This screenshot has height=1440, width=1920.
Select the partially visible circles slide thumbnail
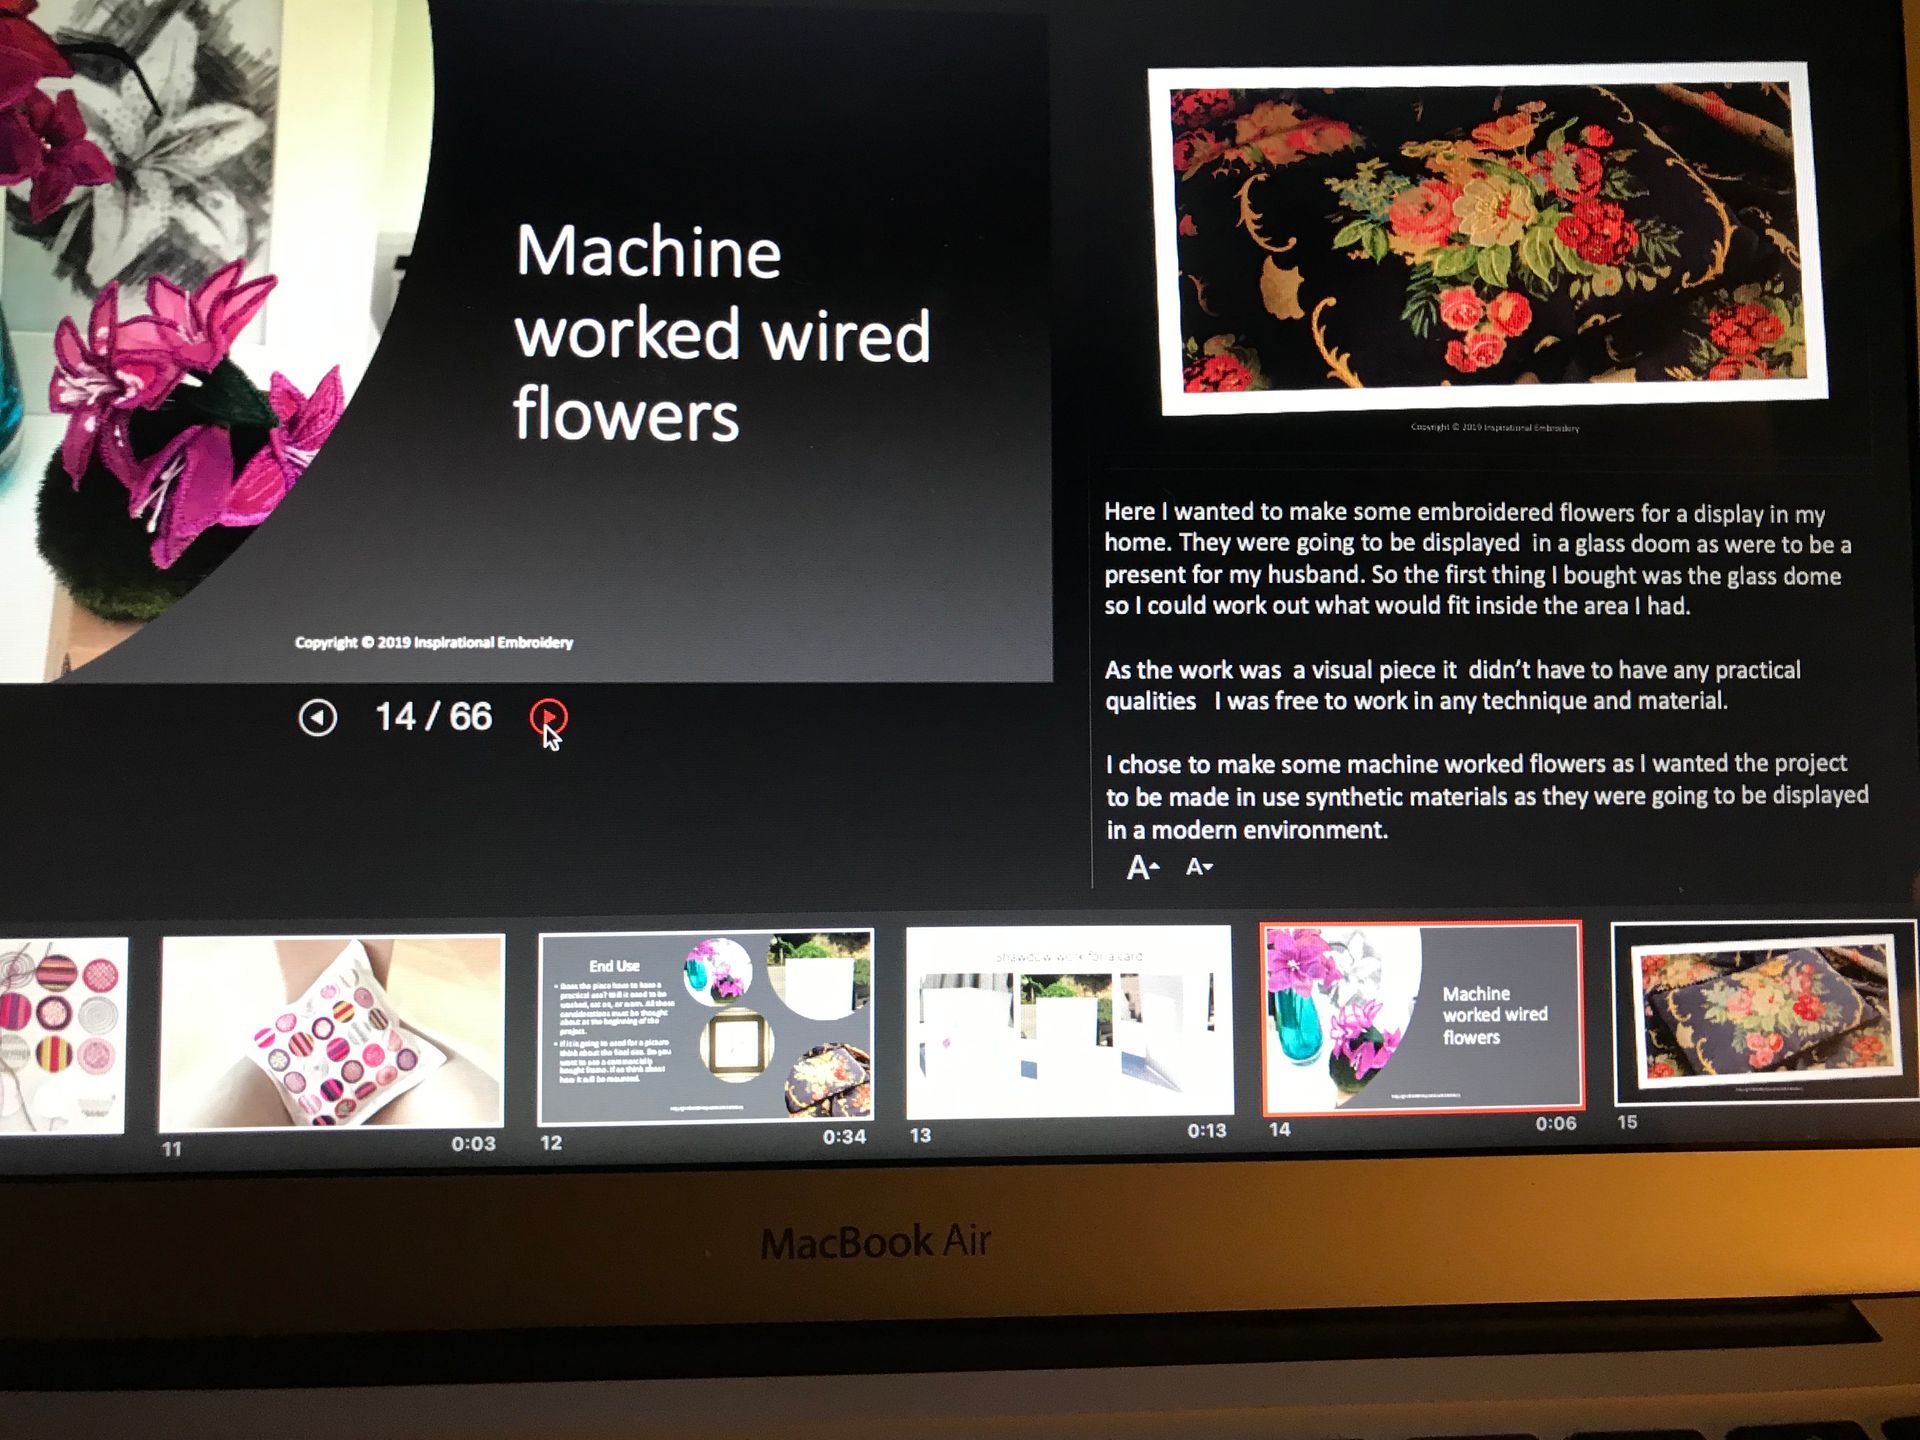[62, 1035]
